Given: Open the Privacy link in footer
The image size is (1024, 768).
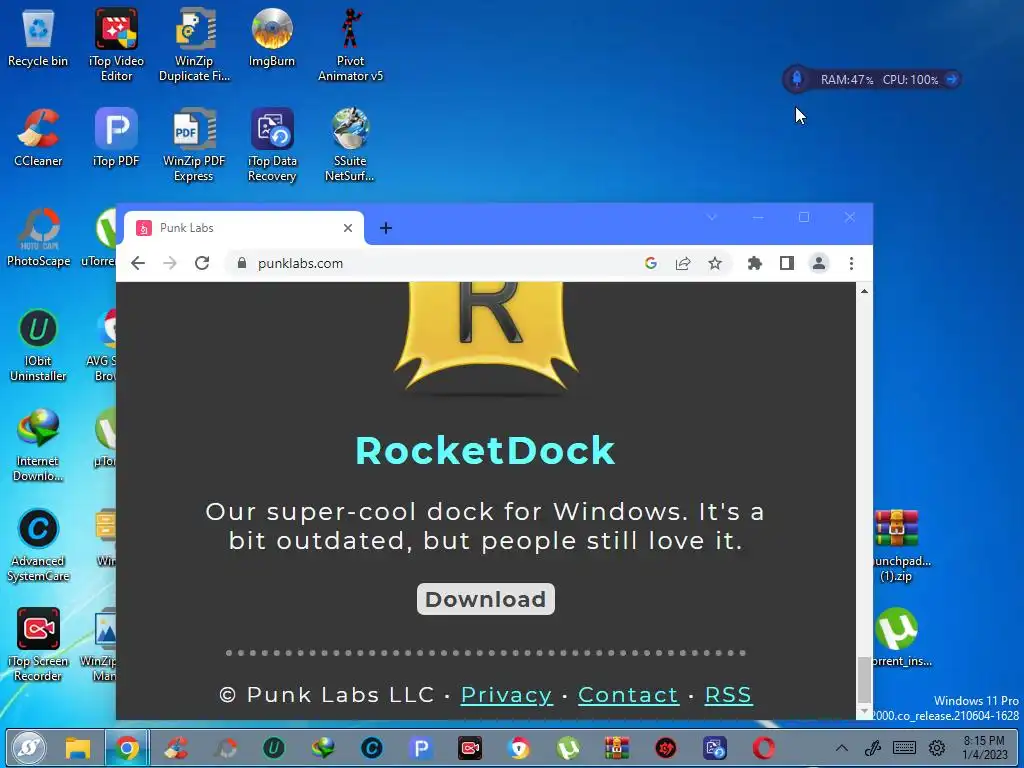Looking at the screenshot, I should point(506,695).
